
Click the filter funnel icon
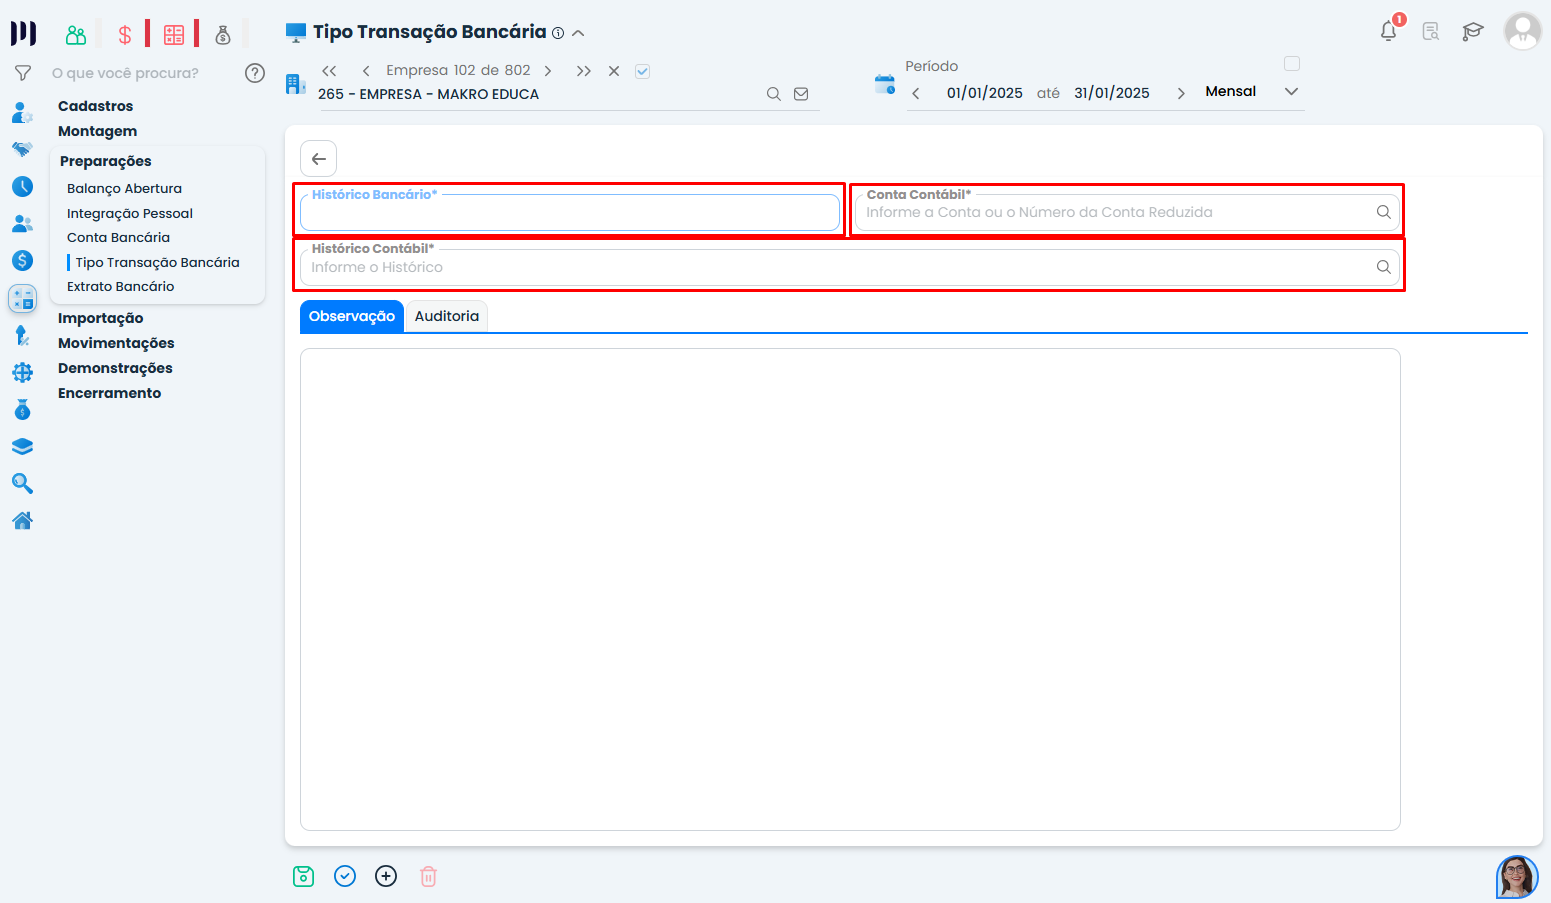click(22, 73)
